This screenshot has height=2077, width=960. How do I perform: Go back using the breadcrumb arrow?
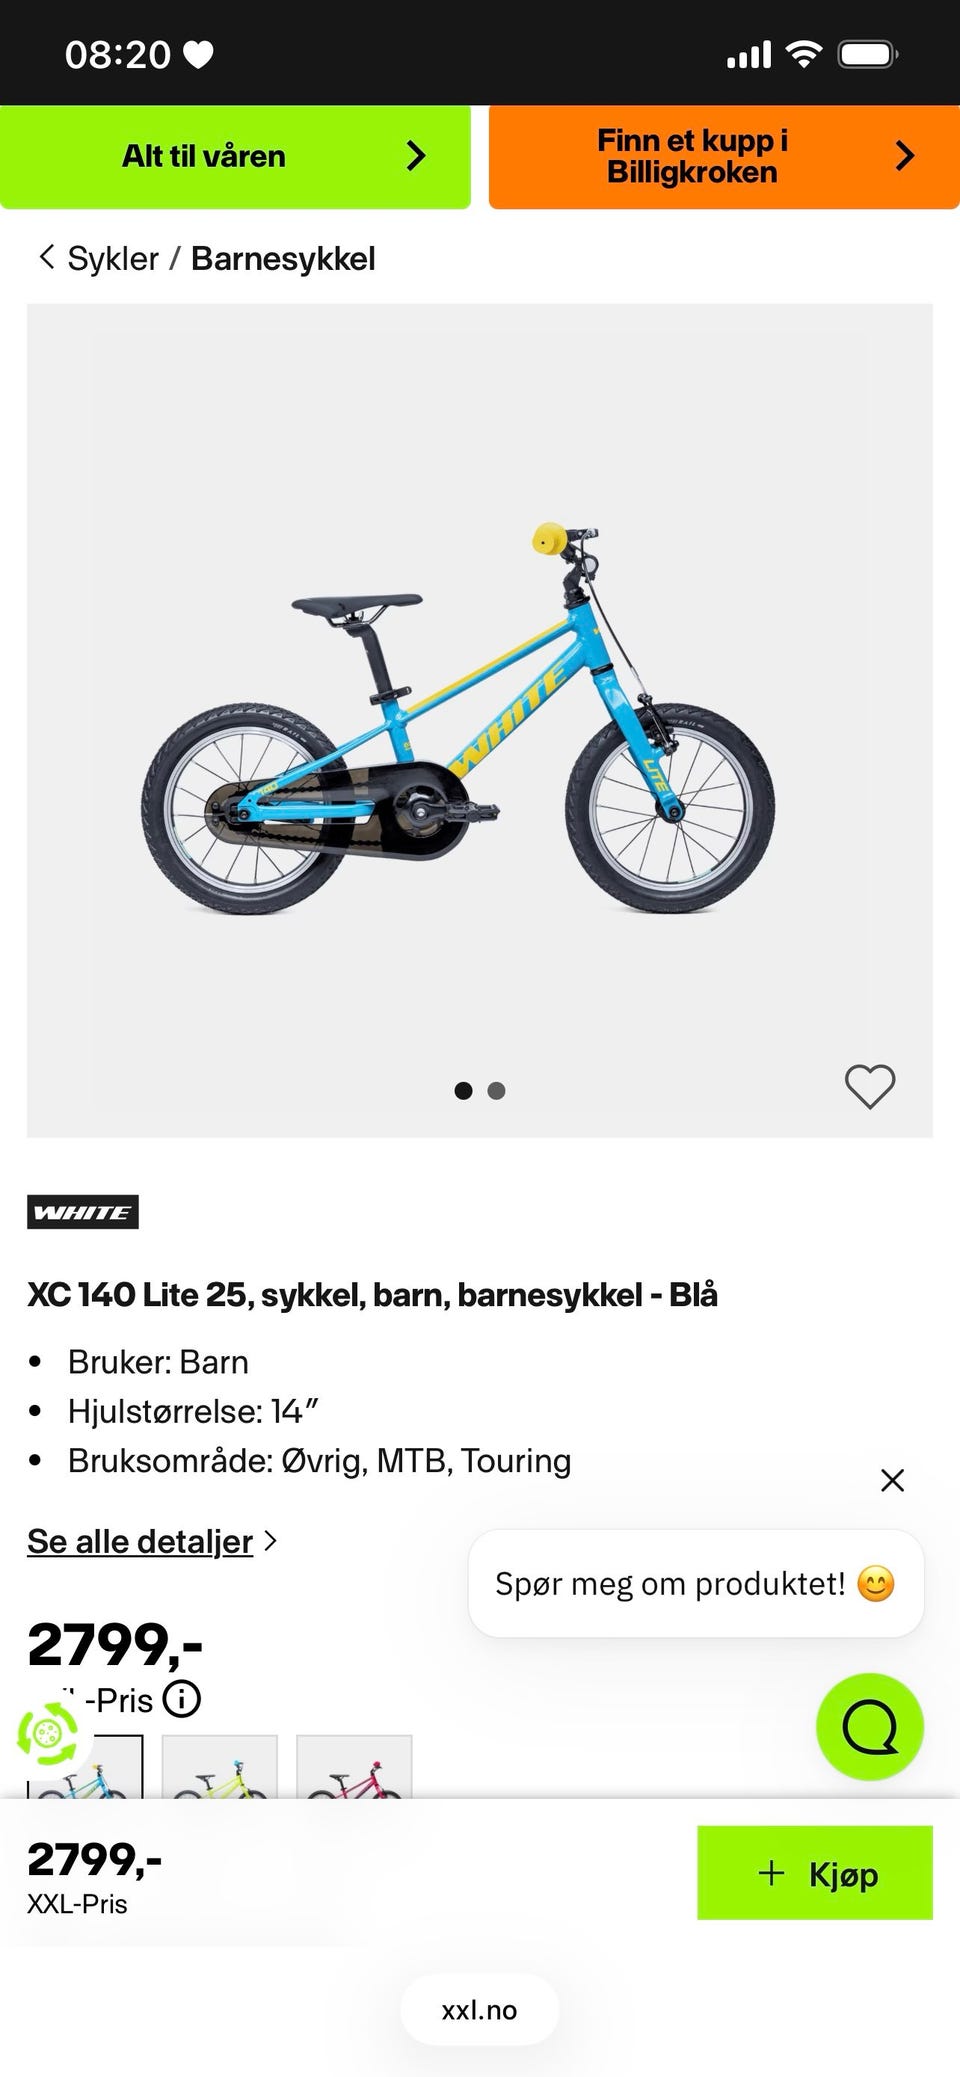click(46, 258)
